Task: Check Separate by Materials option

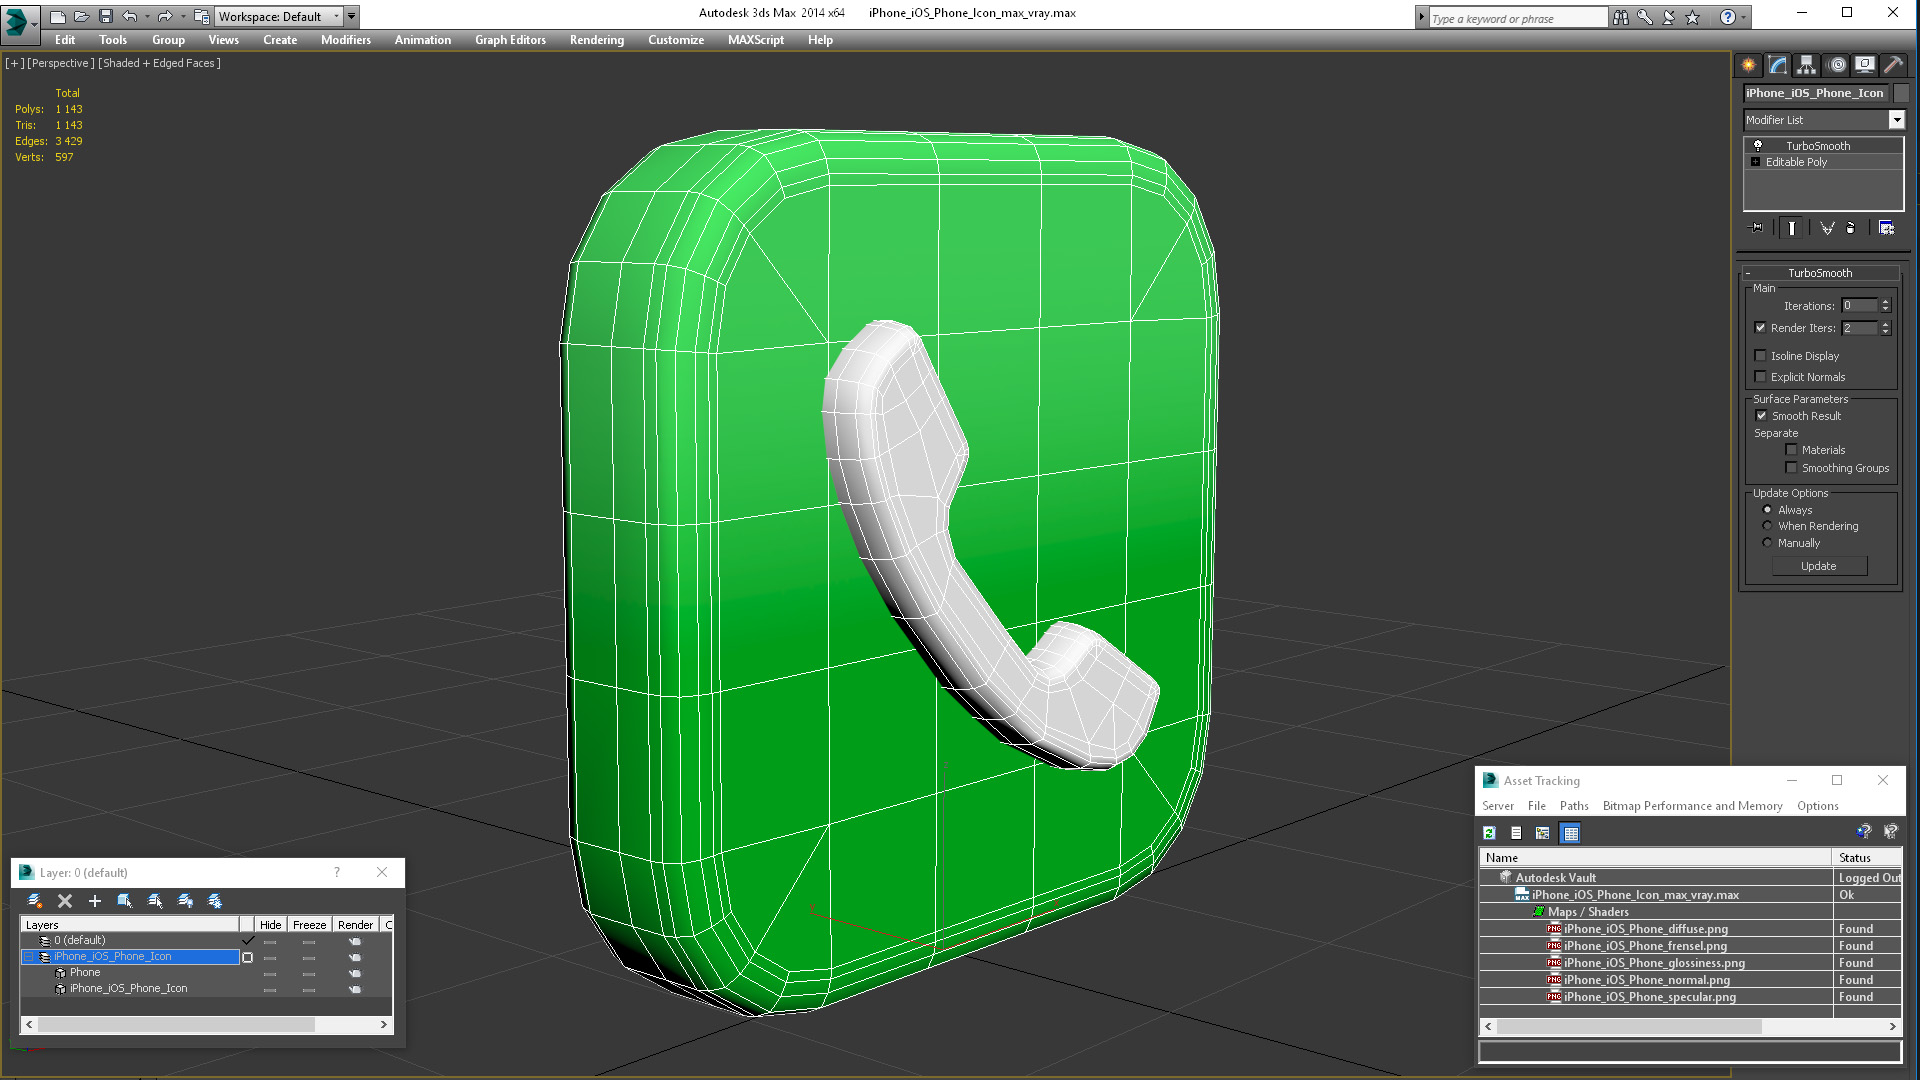Action: click(1792, 450)
